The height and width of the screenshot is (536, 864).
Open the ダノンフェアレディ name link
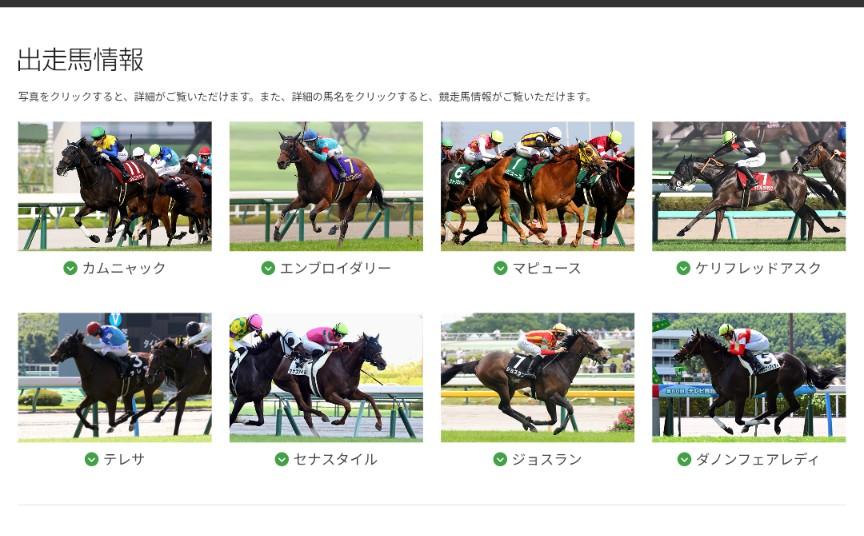point(758,459)
